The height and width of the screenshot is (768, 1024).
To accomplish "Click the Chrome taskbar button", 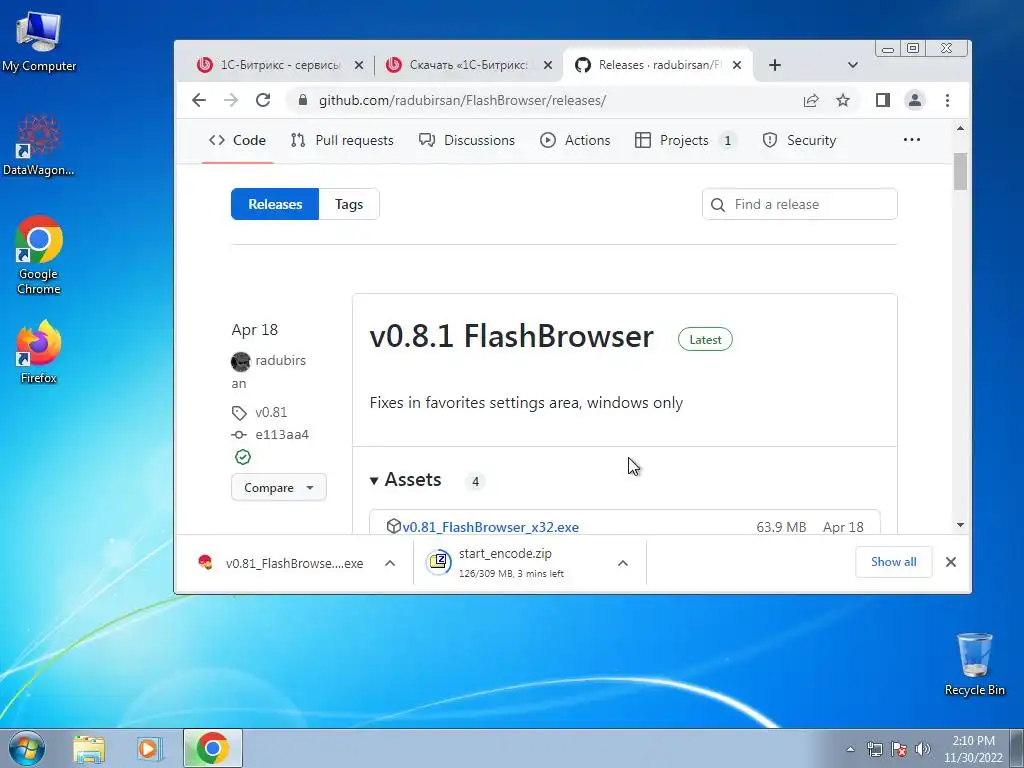I will 212,748.
